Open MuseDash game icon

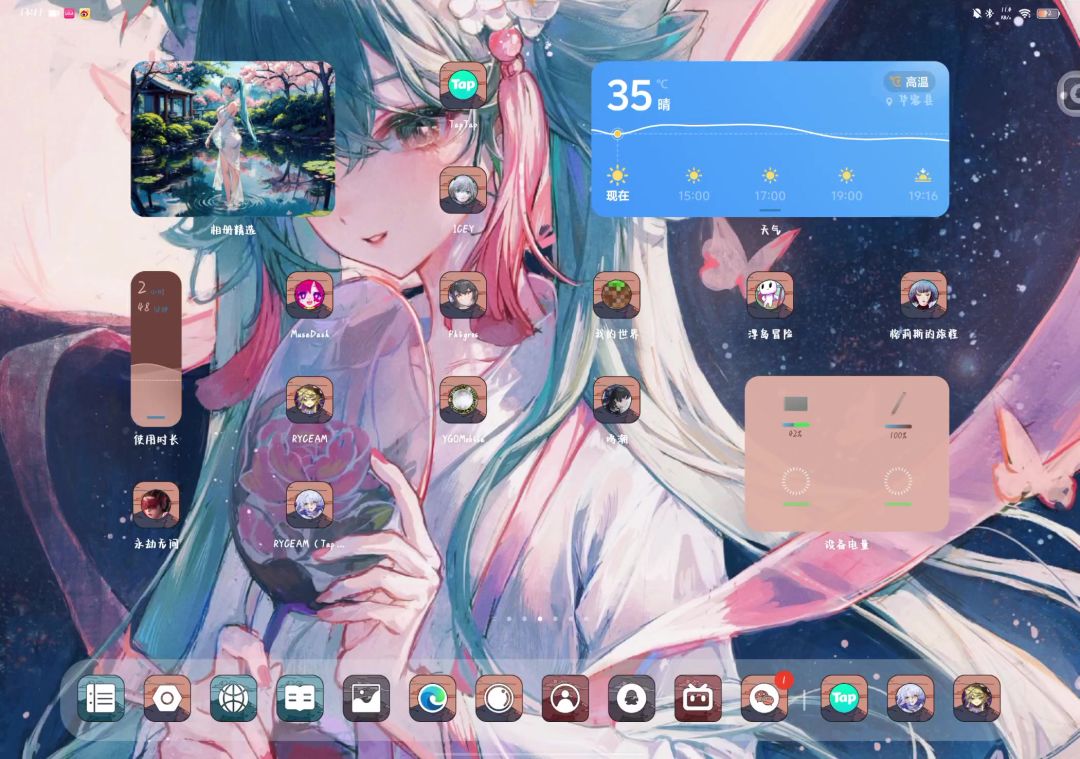pyautogui.click(x=309, y=295)
